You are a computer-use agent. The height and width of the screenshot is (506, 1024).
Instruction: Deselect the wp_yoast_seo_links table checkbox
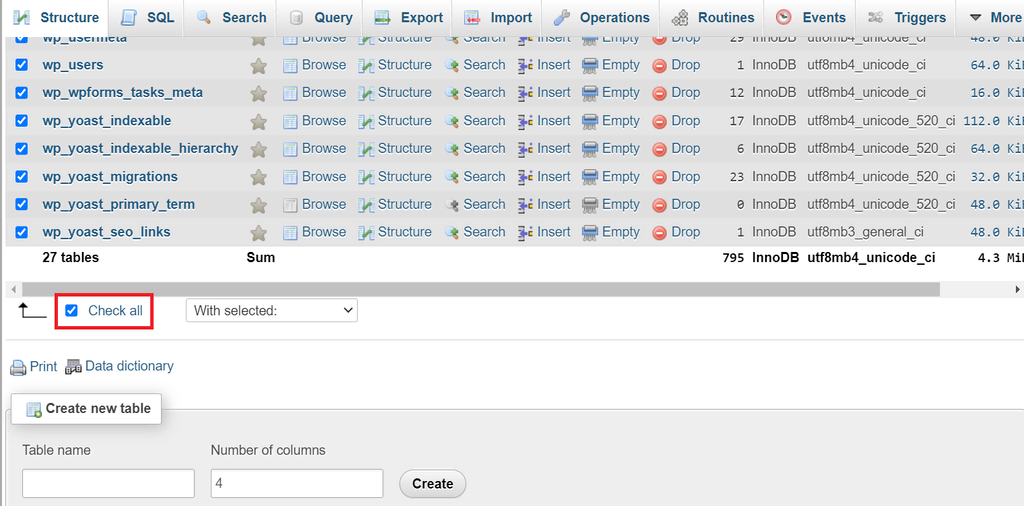(x=22, y=232)
